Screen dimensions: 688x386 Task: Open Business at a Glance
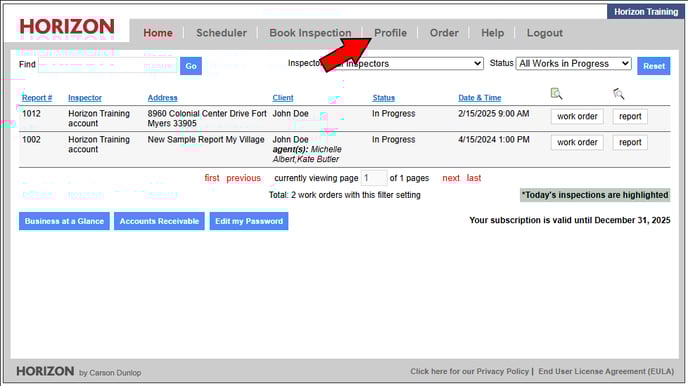(x=64, y=221)
